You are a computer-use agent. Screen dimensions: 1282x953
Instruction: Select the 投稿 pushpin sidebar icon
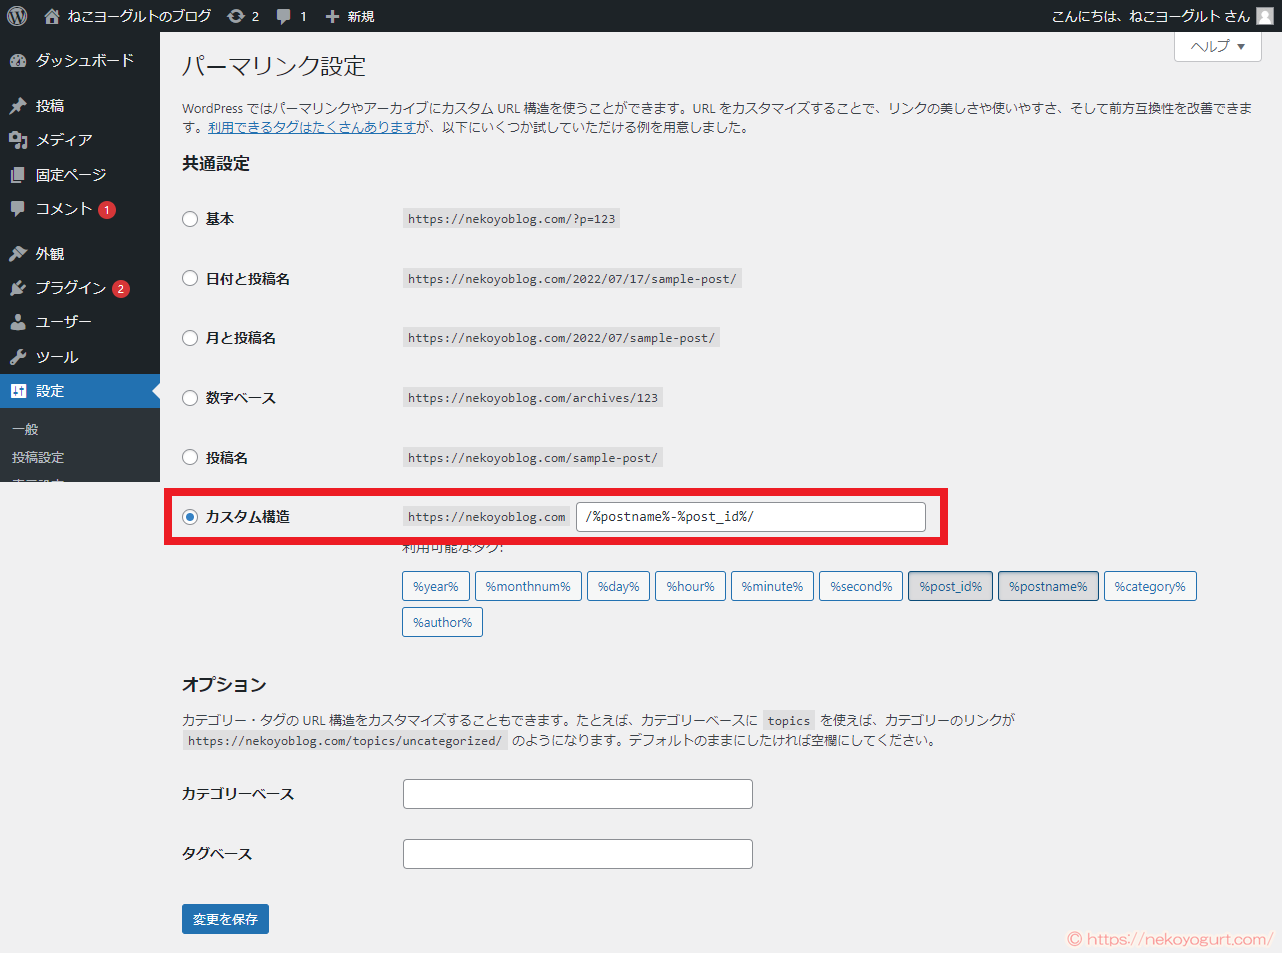click(19, 105)
